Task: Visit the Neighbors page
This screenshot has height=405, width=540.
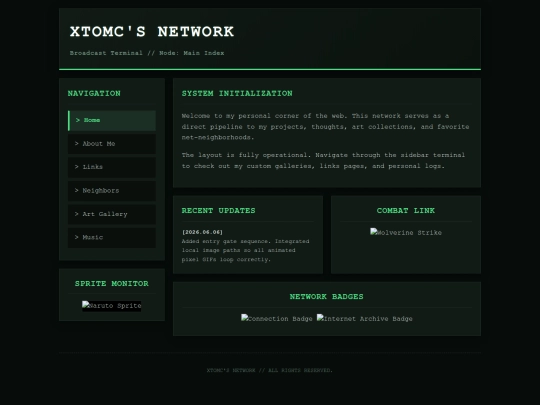Action: pos(112,191)
